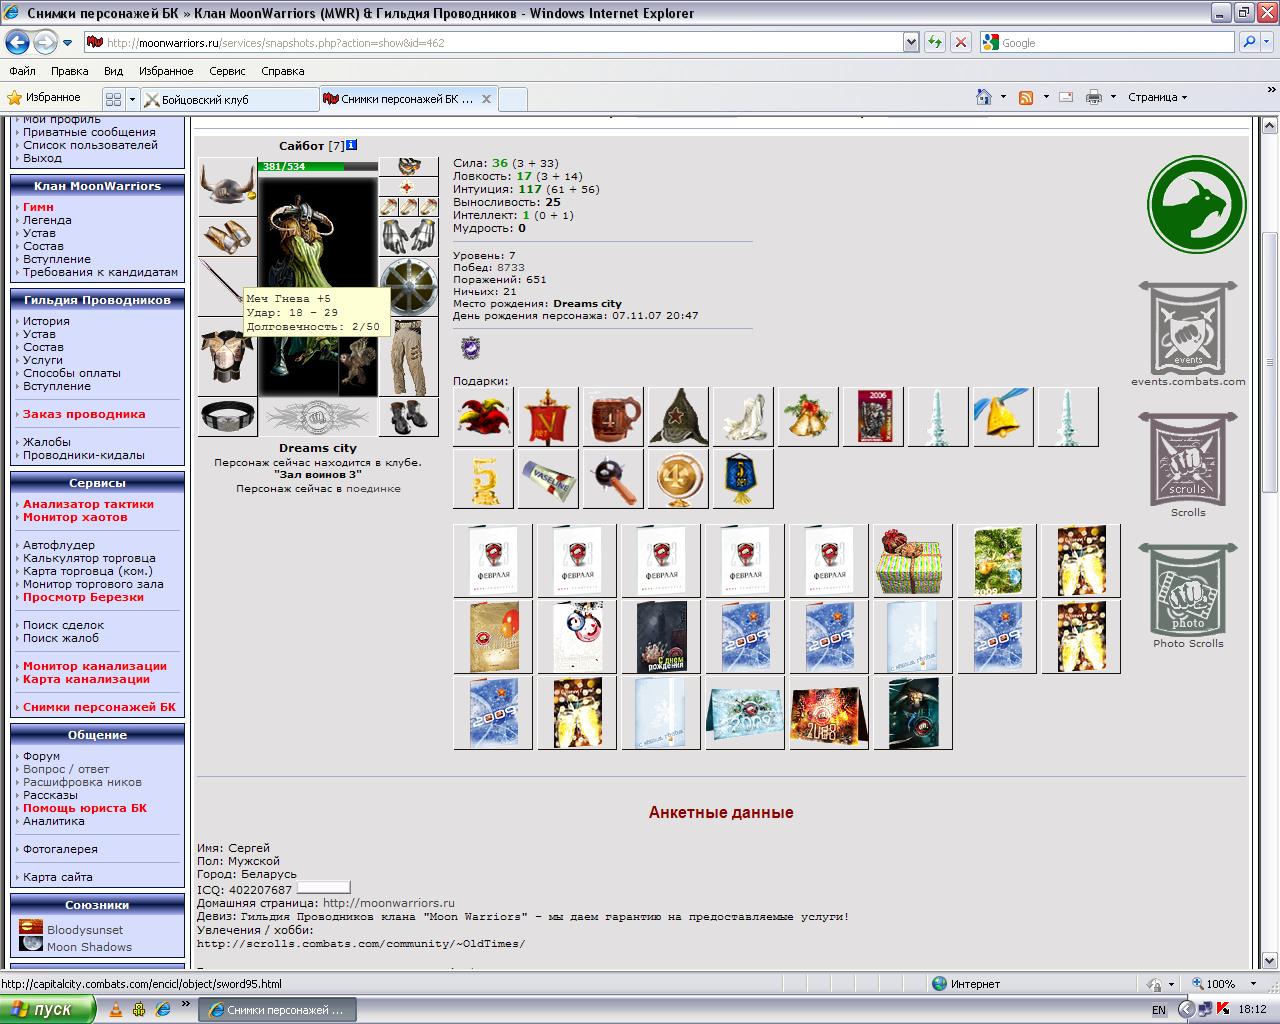Open the Заказ проводника sidebar link
This screenshot has width=1280, height=1024.
[84, 414]
